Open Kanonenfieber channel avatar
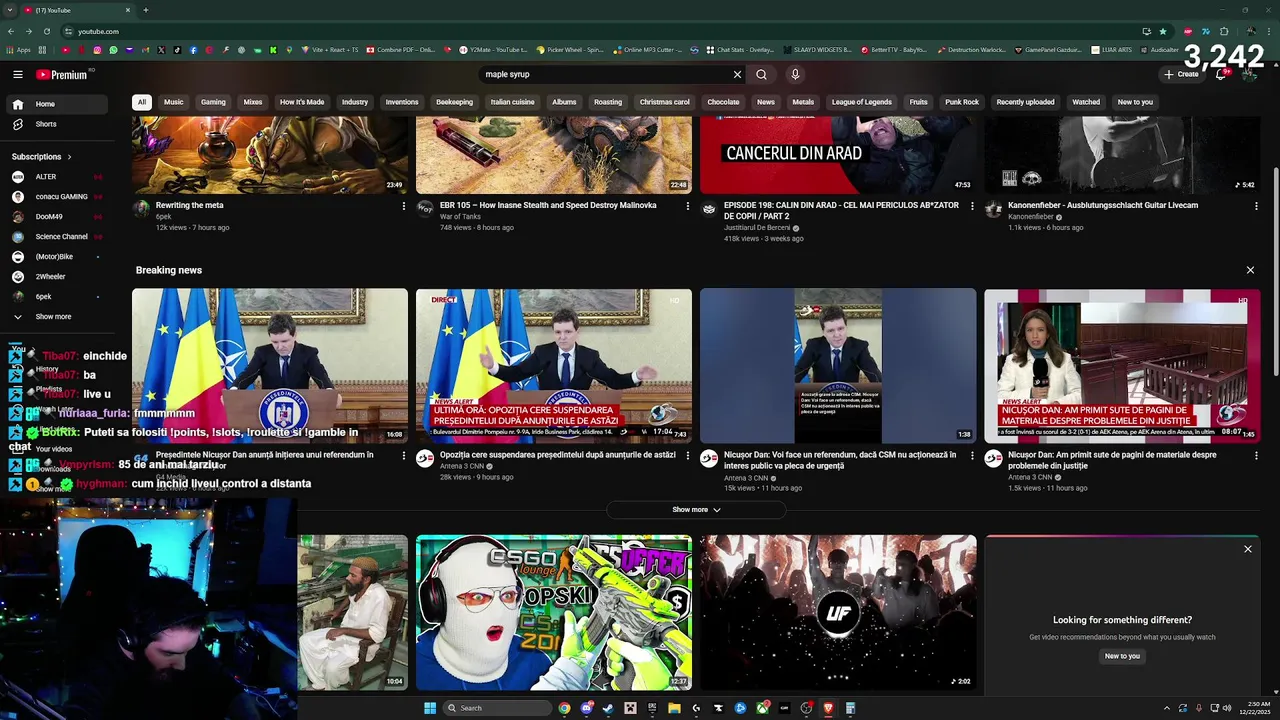The height and width of the screenshot is (720, 1280). pos(993,208)
